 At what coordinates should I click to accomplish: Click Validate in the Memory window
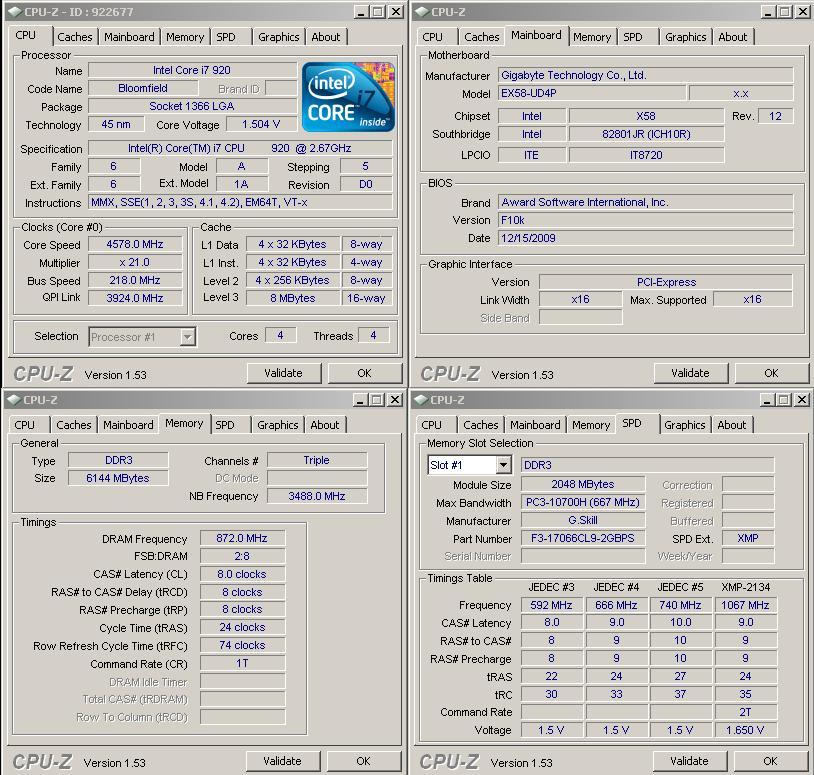(x=282, y=761)
